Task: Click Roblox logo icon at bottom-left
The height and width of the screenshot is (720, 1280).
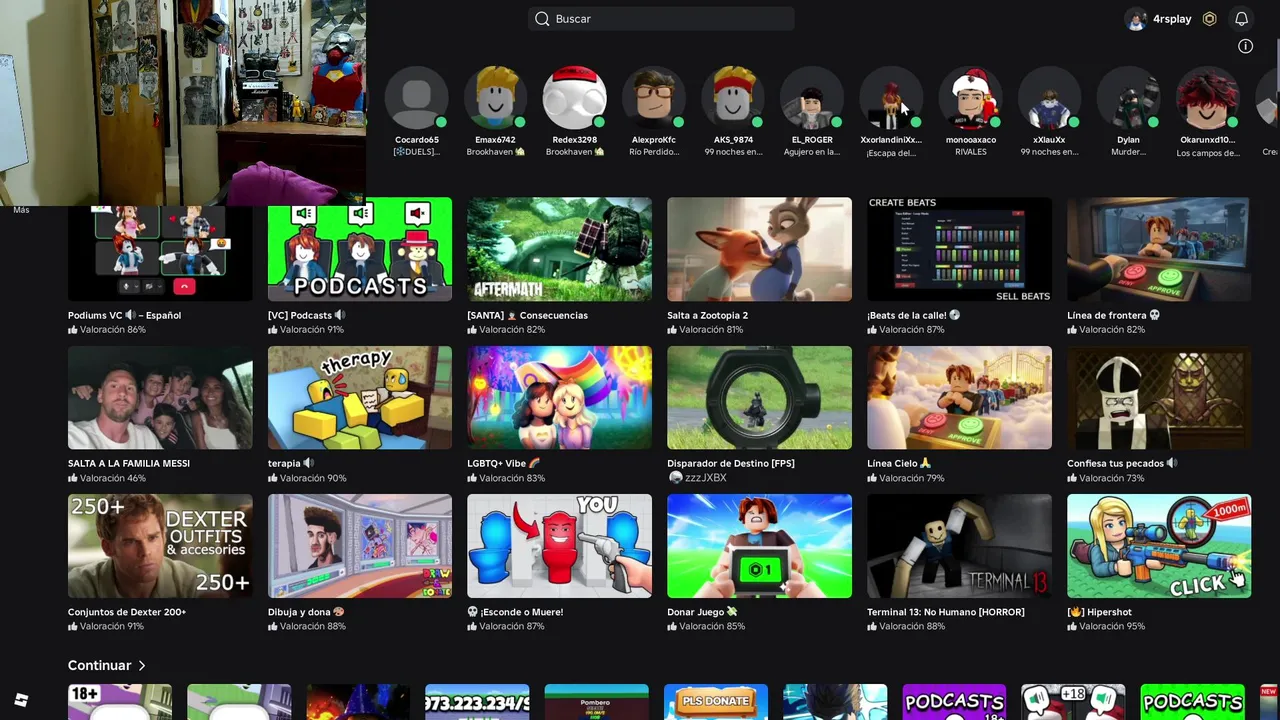Action: pos(21,700)
